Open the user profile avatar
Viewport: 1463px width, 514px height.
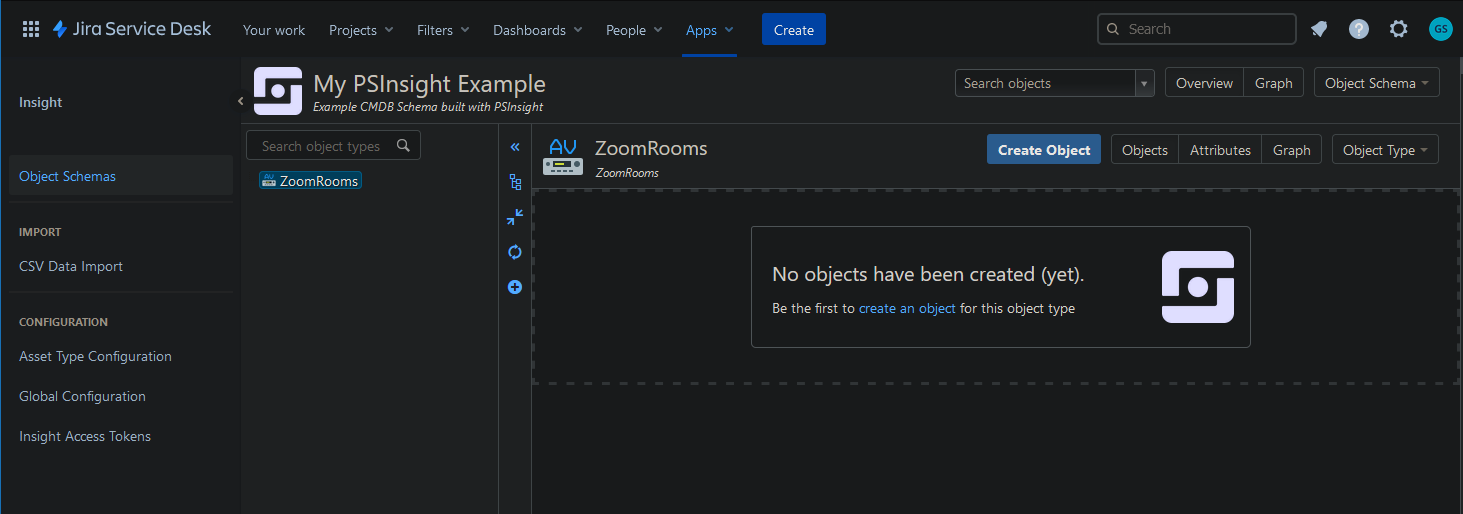[x=1440, y=29]
